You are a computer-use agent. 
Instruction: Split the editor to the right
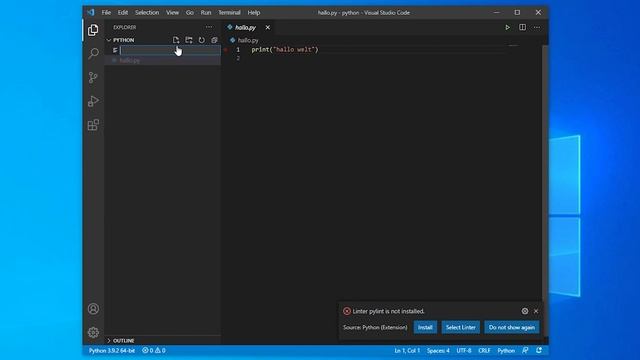click(x=522, y=27)
